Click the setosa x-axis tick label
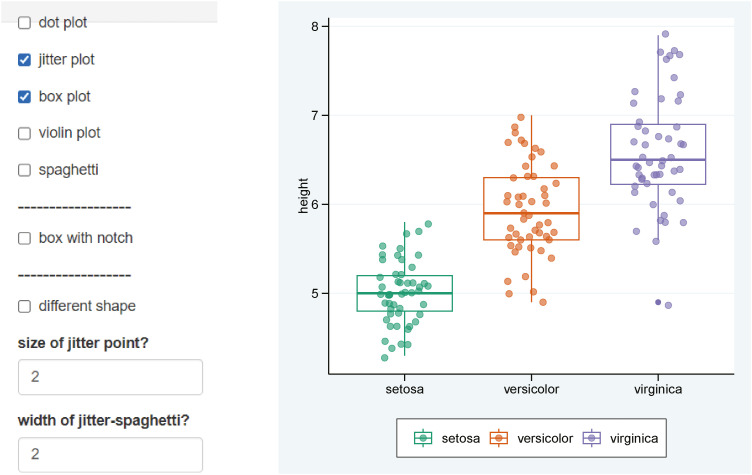 (x=404, y=389)
